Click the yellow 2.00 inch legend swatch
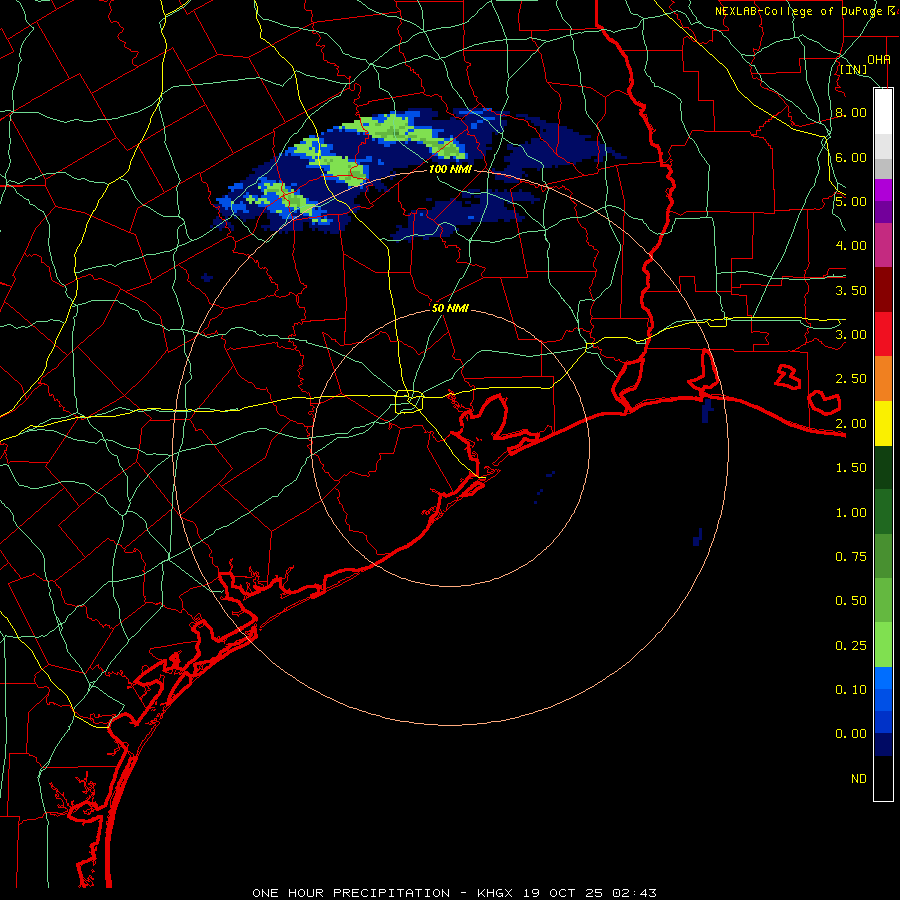Screen dimensions: 900x900 pyautogui.click(x=883, y=424)
